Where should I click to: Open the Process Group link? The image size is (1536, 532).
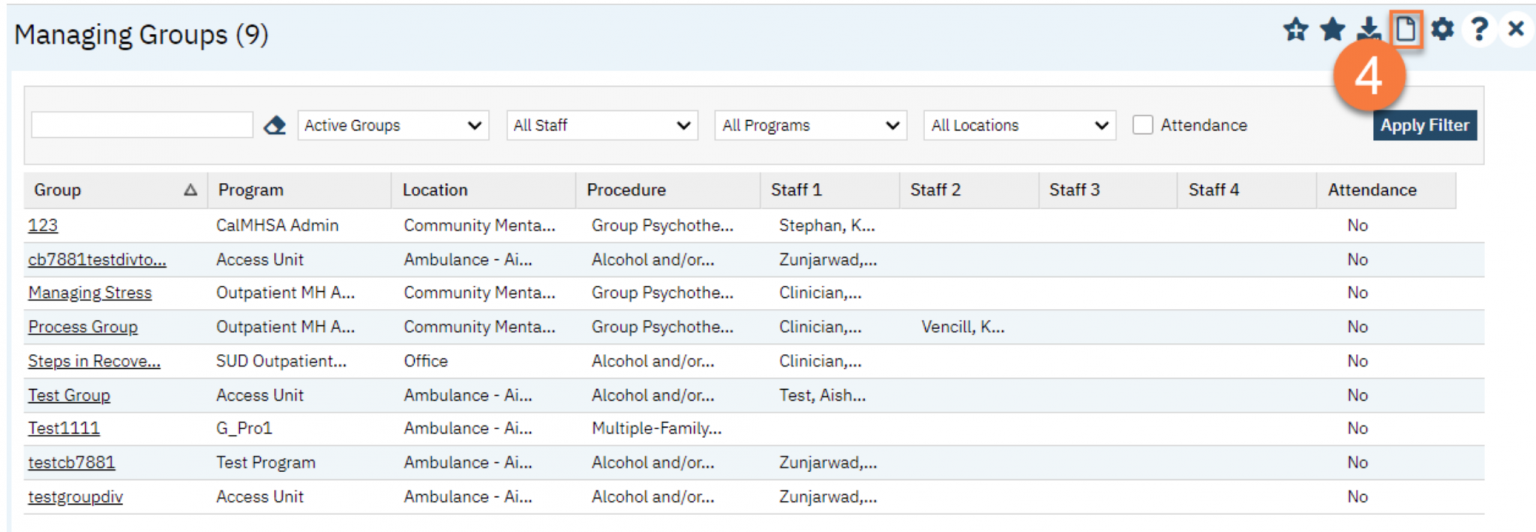pos(83,327)
